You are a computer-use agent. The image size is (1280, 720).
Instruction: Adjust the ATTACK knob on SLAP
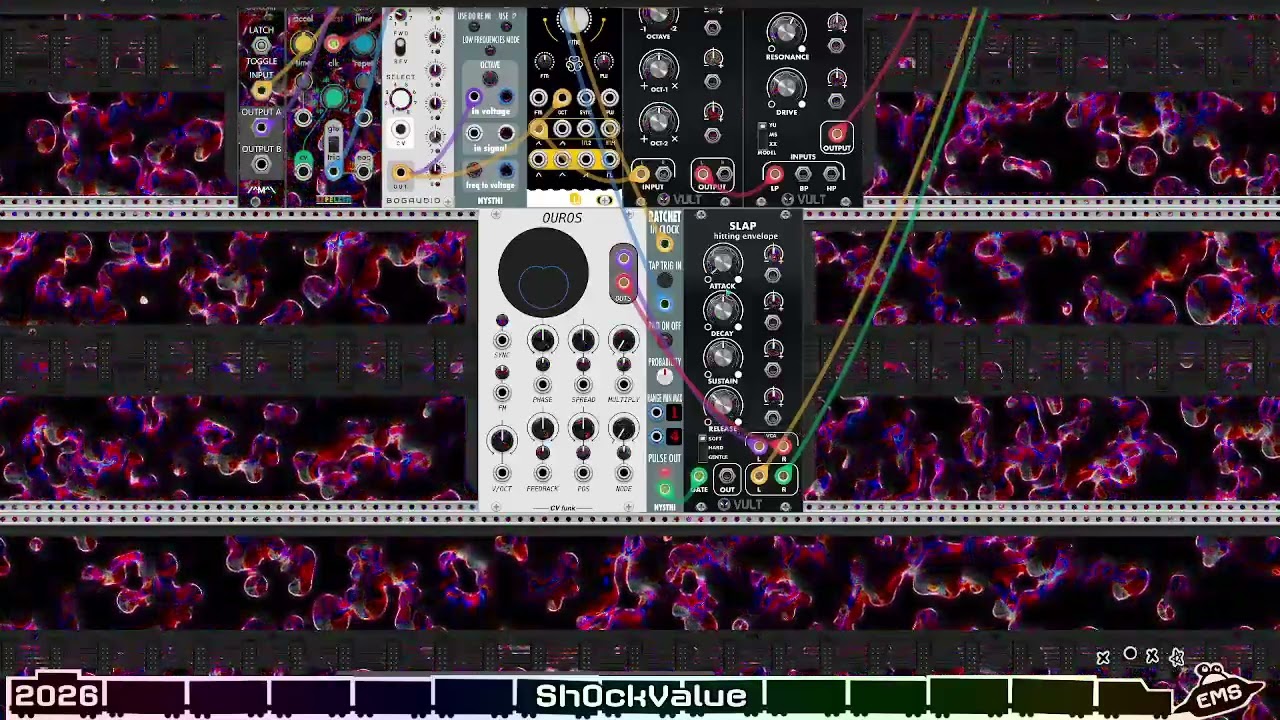point(722,262)
